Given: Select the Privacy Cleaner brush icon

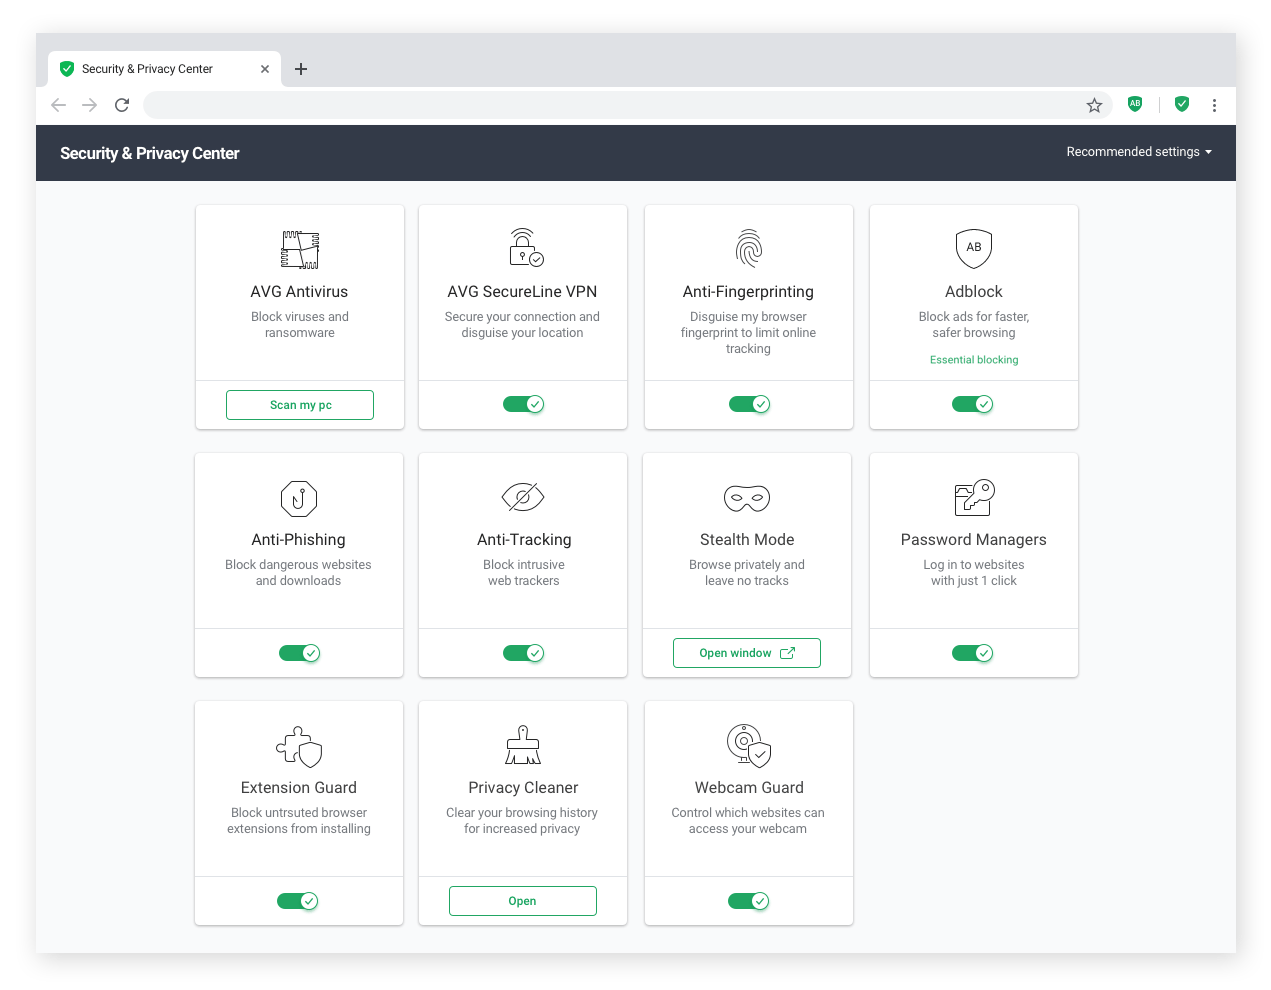Looking at the screenshot, I should [x=523, y=745].
